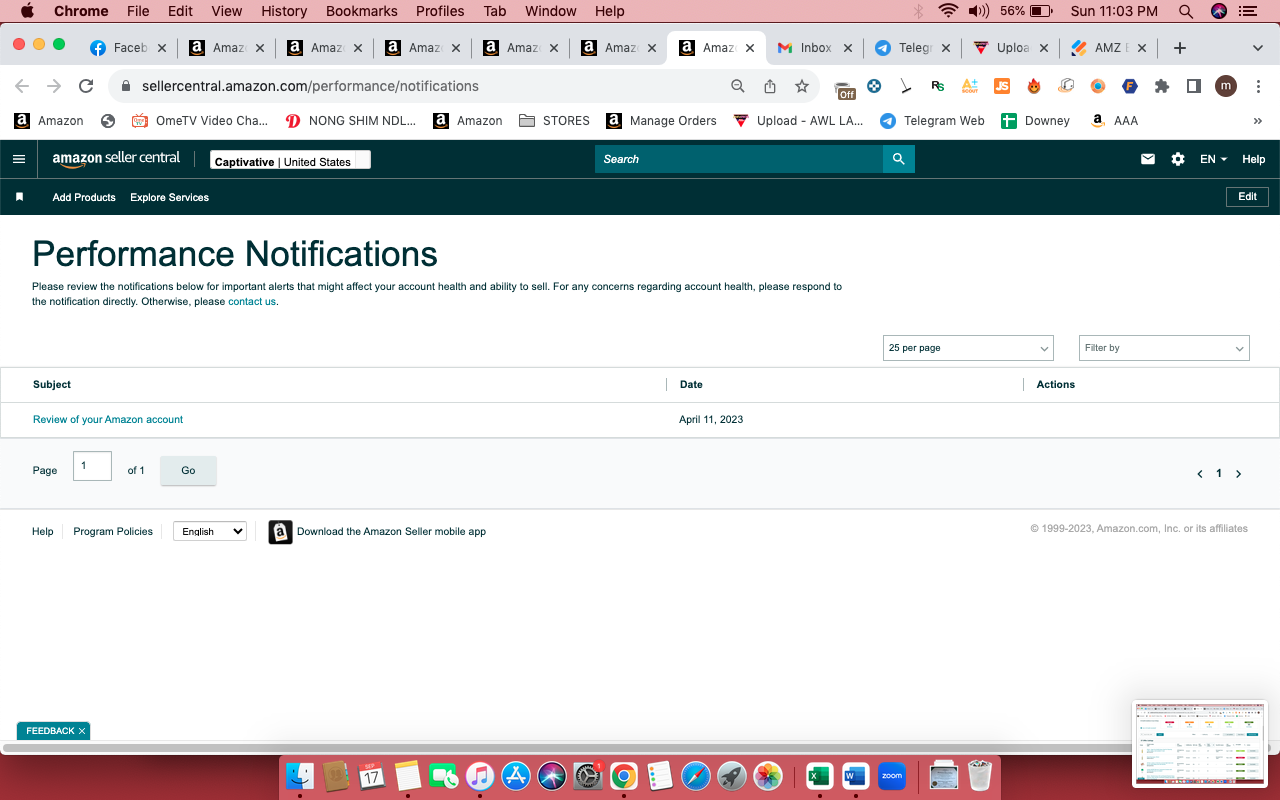Switch to the Facebook tab
1280x800 pixels.
click(128, 48)
